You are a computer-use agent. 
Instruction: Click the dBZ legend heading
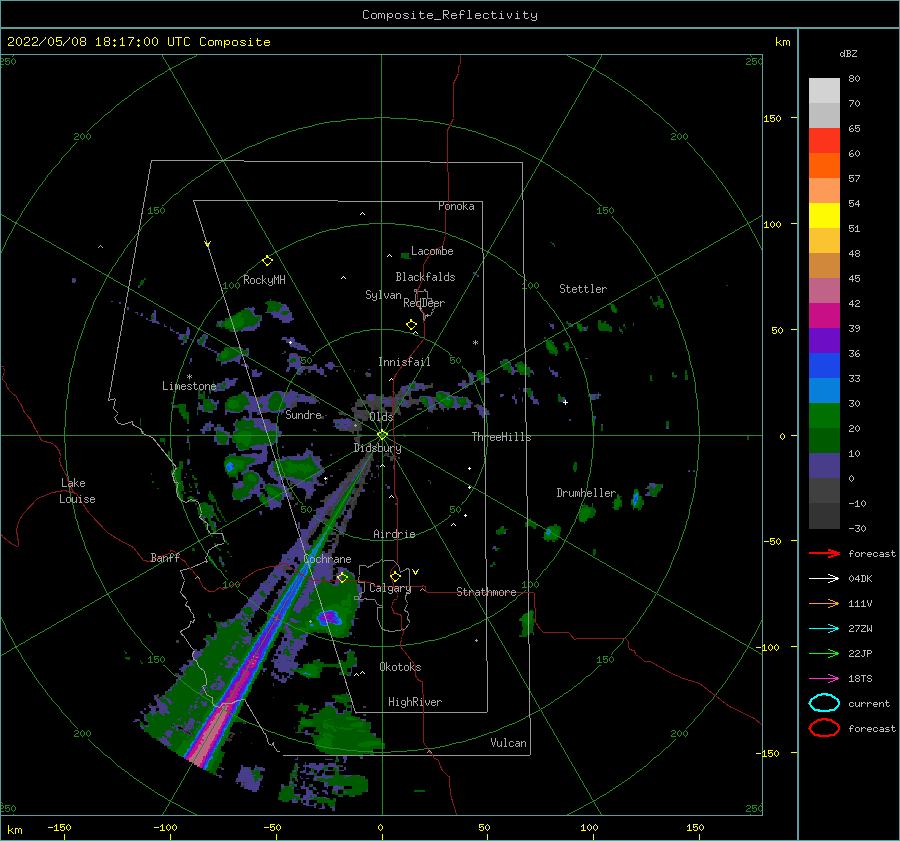pyautogui.click(x=848, y=53)
